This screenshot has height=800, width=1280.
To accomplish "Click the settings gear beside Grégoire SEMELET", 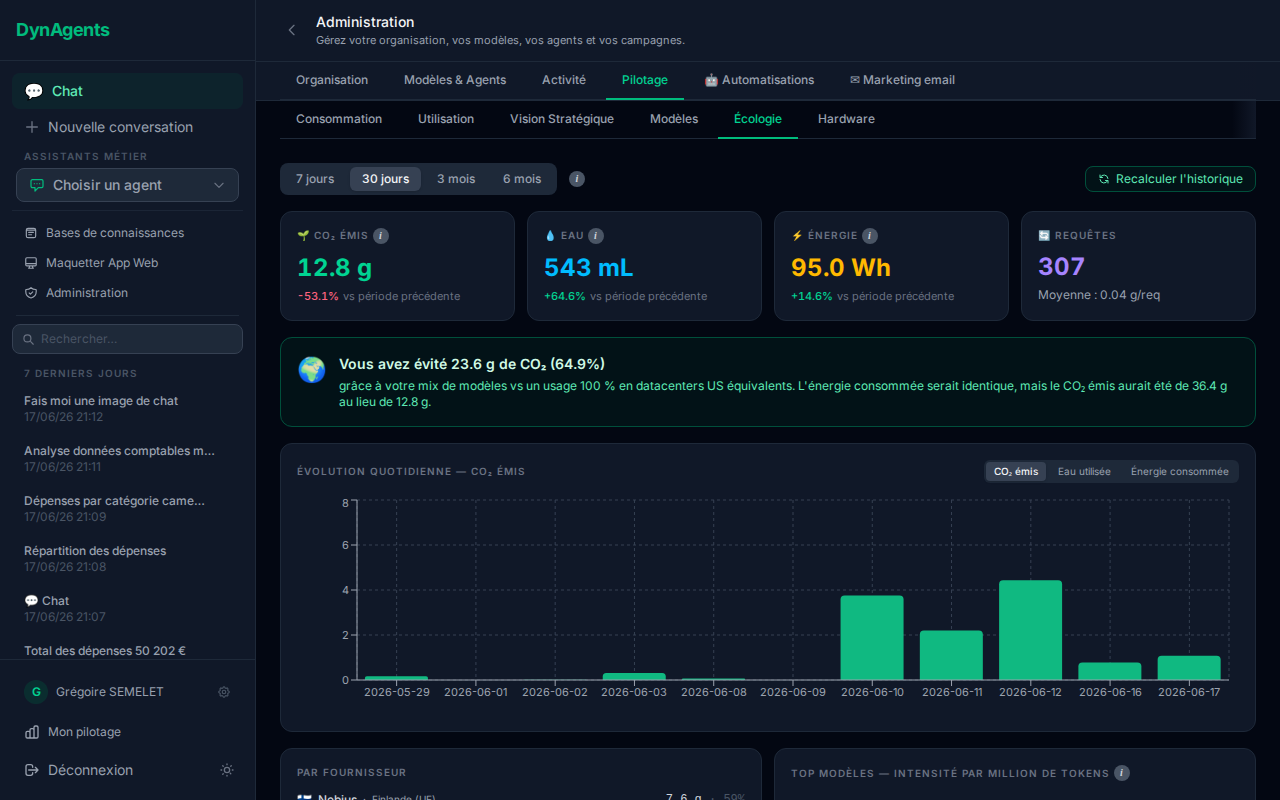I will (224, 692).
